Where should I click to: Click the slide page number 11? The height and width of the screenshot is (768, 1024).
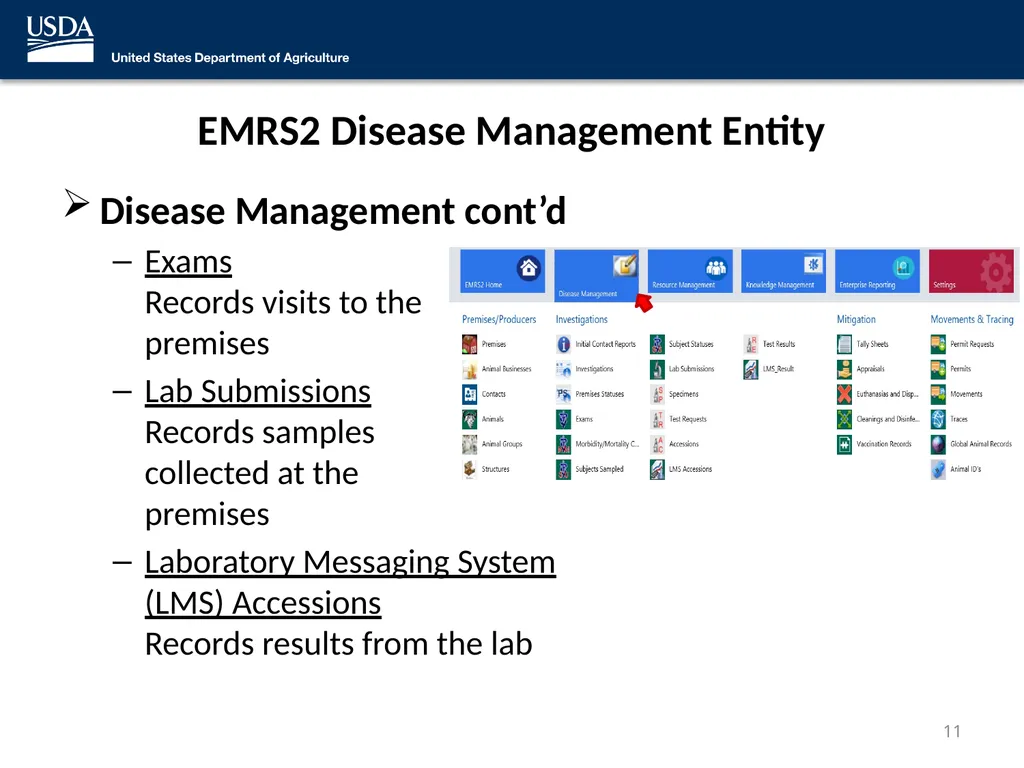click(952, 731)
